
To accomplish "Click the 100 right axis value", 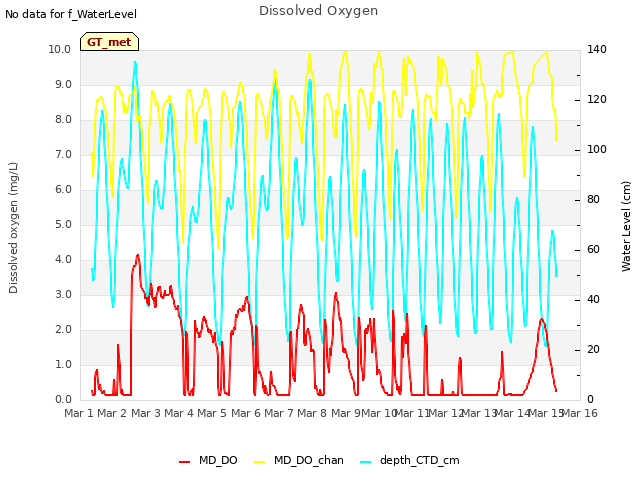I will [x=597, y=149].
